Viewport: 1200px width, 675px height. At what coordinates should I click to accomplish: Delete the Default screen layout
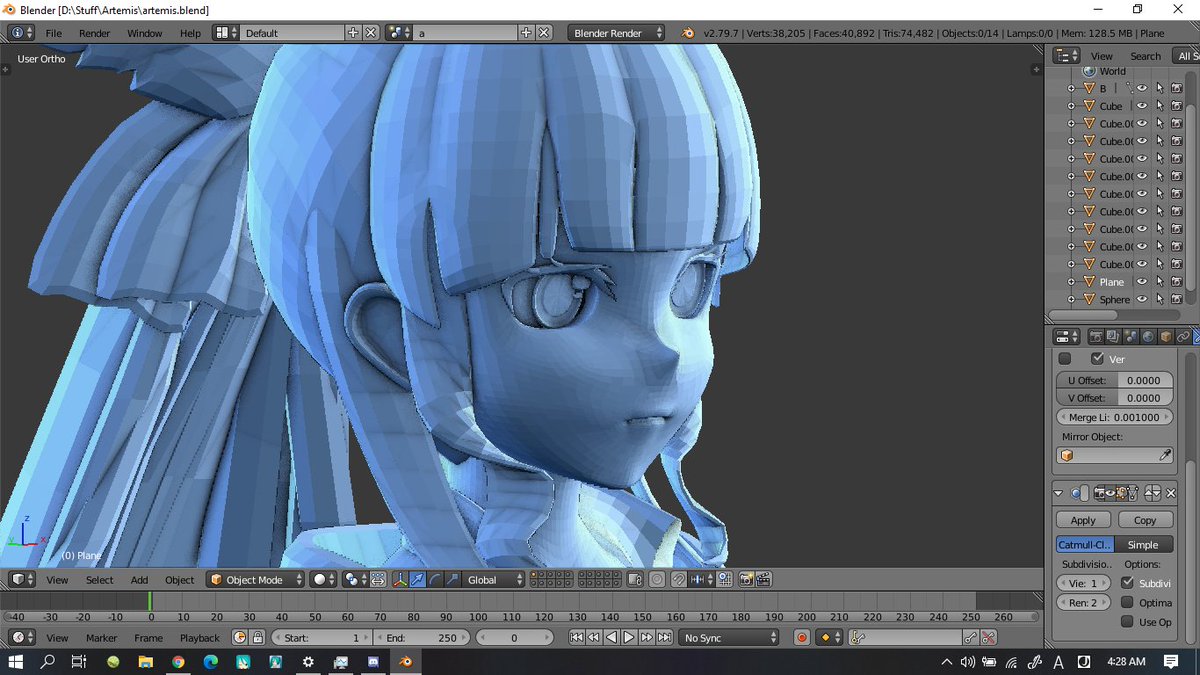371,33
